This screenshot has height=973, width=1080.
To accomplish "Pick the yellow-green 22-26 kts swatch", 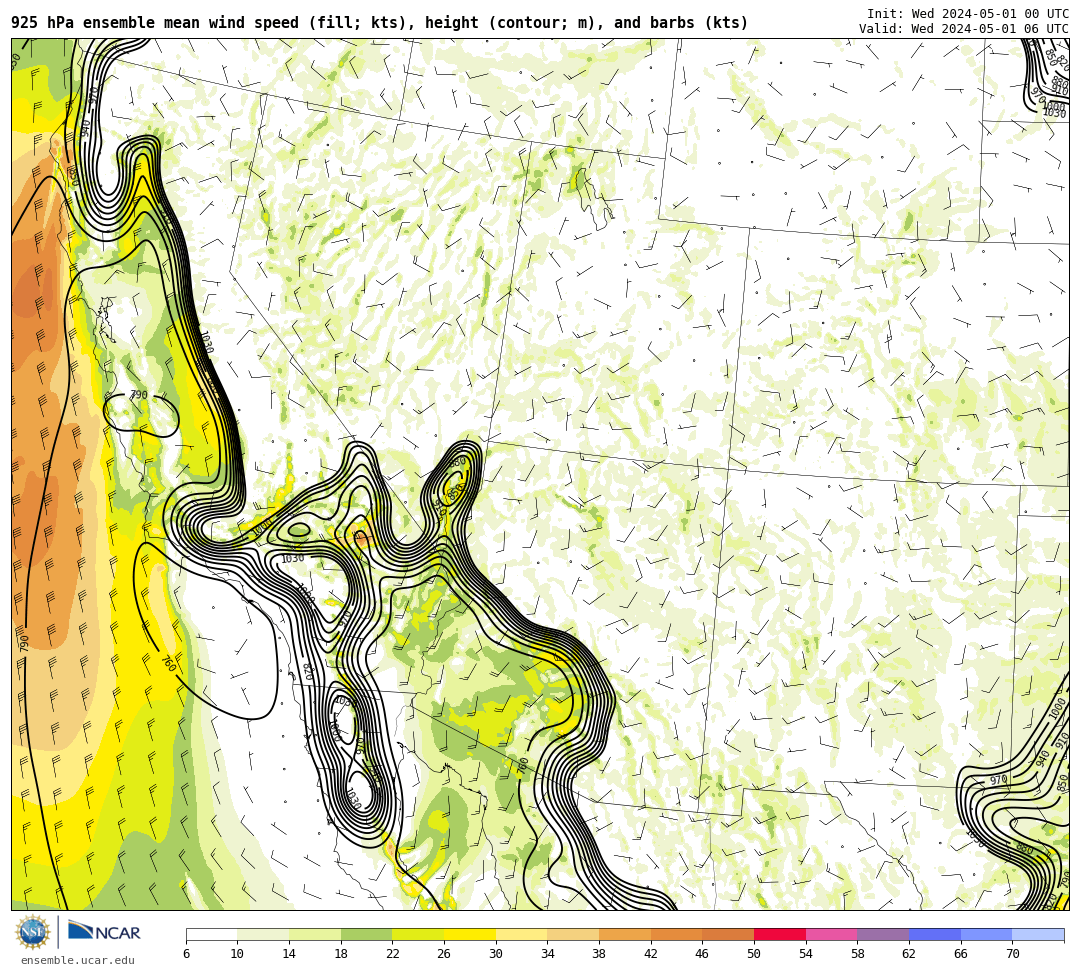I will click(418, 934).
